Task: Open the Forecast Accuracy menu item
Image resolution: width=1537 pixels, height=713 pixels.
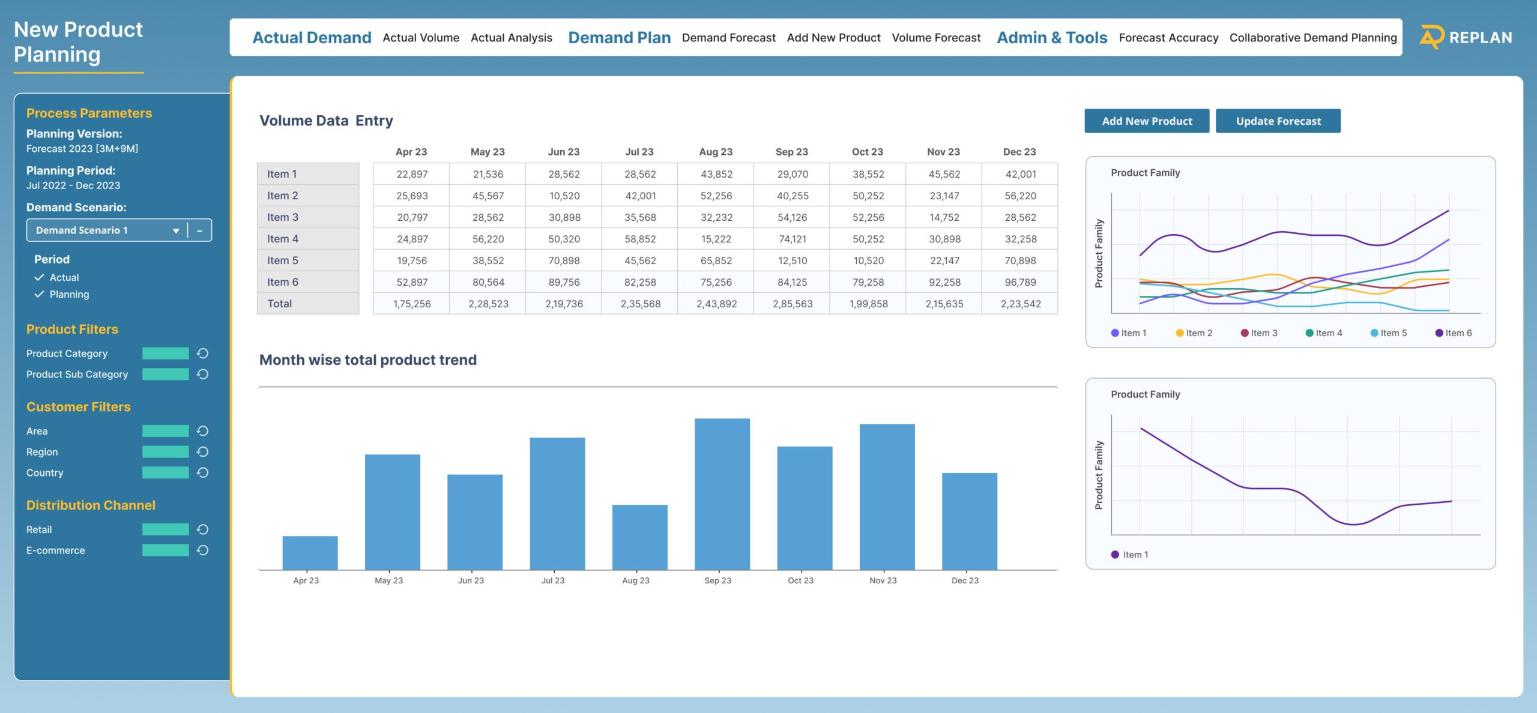Action: 1168,38
